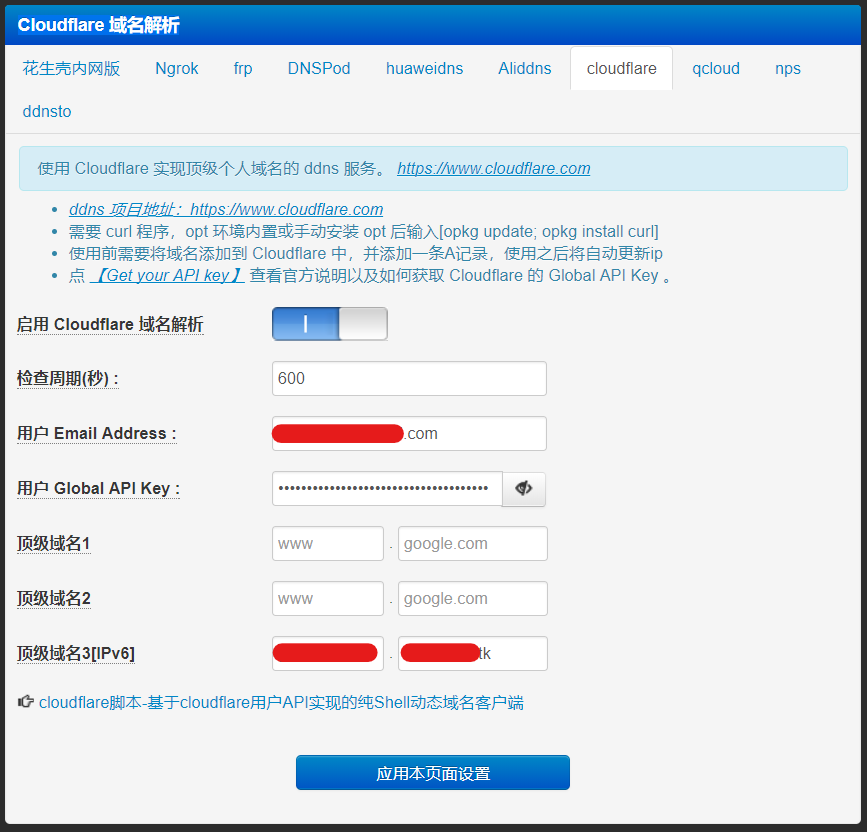This screenshot has width=867, height=832.
Task: Switch to the frp tab
Action: 243,69
